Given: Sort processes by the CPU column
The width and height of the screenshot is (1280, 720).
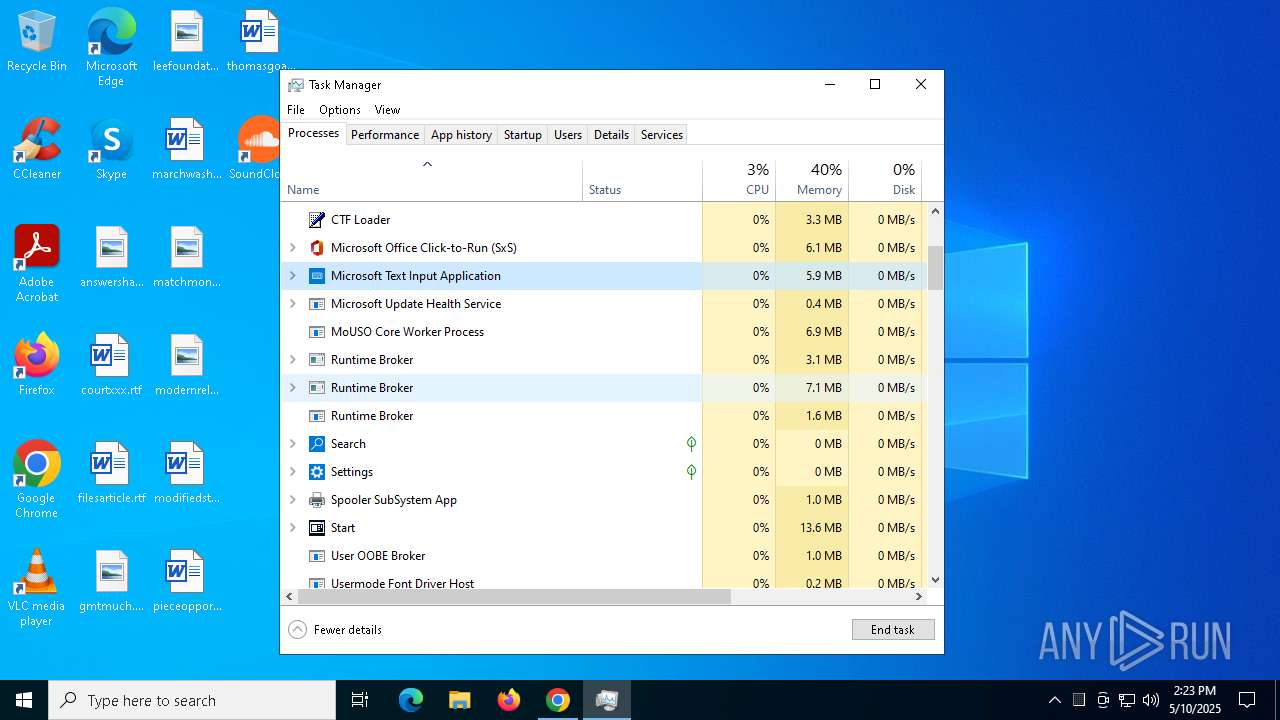Looking at the screenshot, I should pyautogui.click(x=739, y=181).
